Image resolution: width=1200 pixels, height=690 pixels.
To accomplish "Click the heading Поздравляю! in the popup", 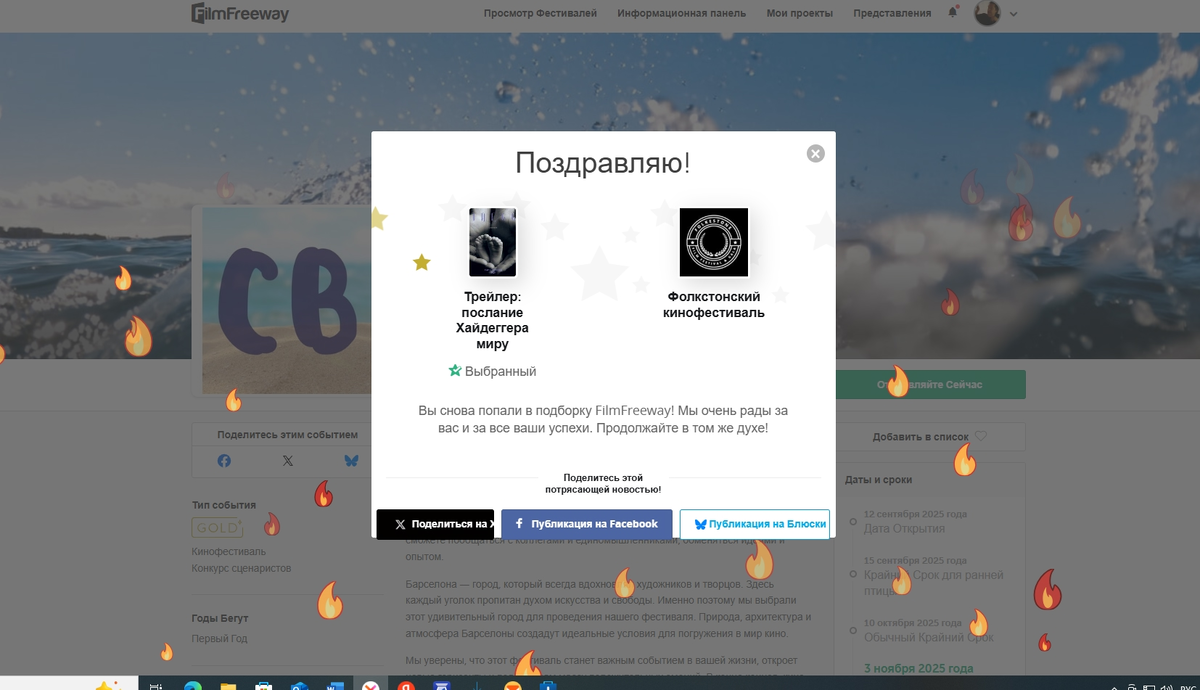I will [603, 163].
